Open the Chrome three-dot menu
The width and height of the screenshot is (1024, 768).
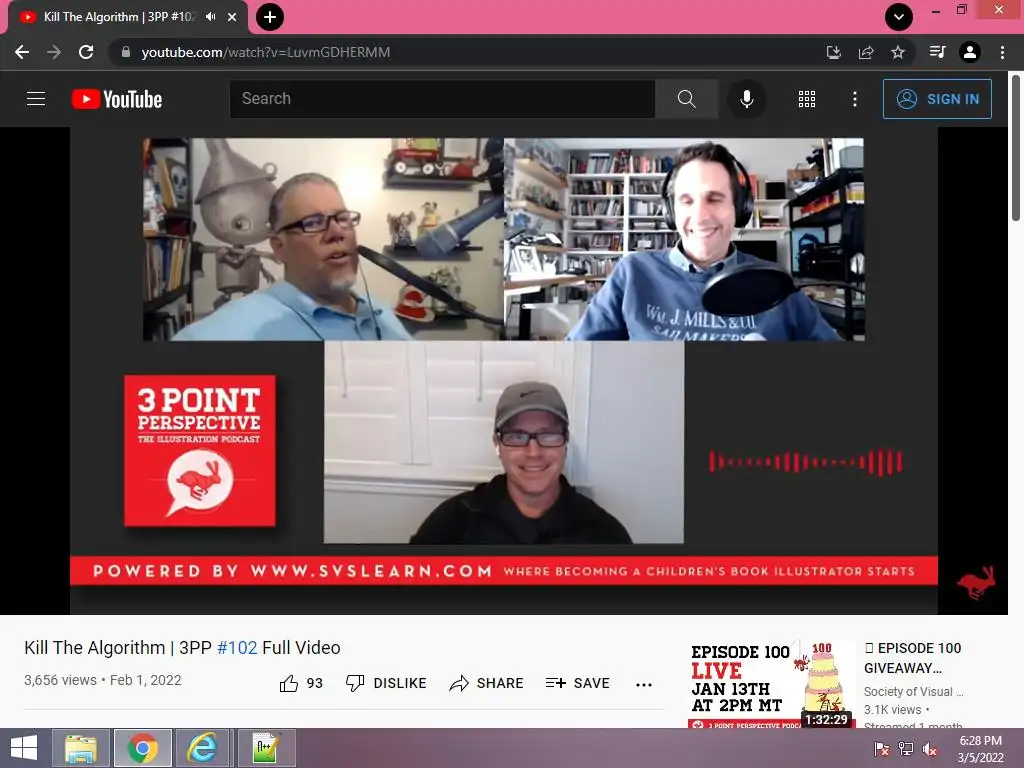click(x=1002, y=52)
